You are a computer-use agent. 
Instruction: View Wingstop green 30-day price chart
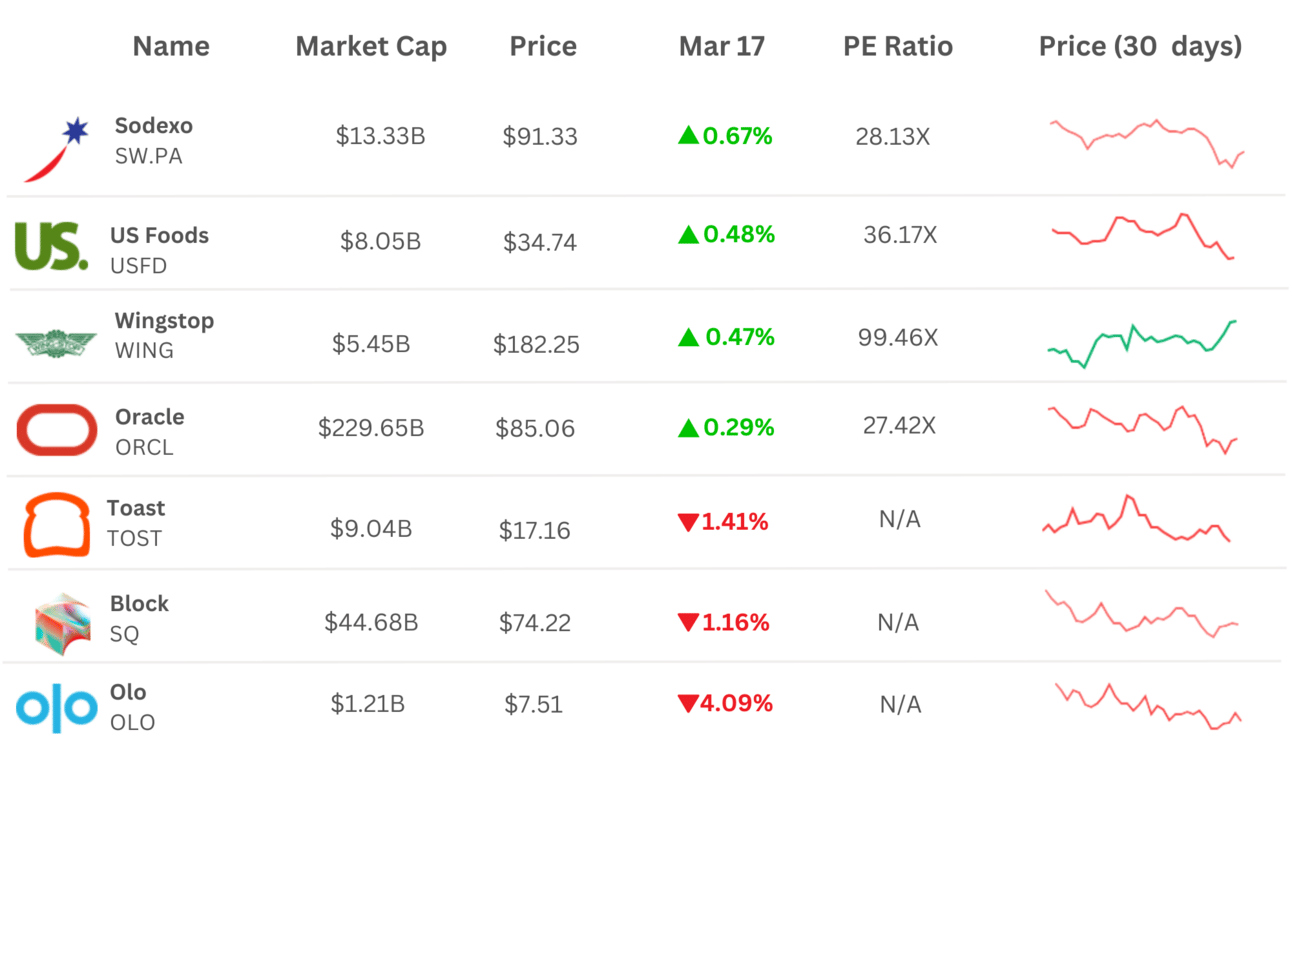pyautogui.click(x=1142, y=343)
